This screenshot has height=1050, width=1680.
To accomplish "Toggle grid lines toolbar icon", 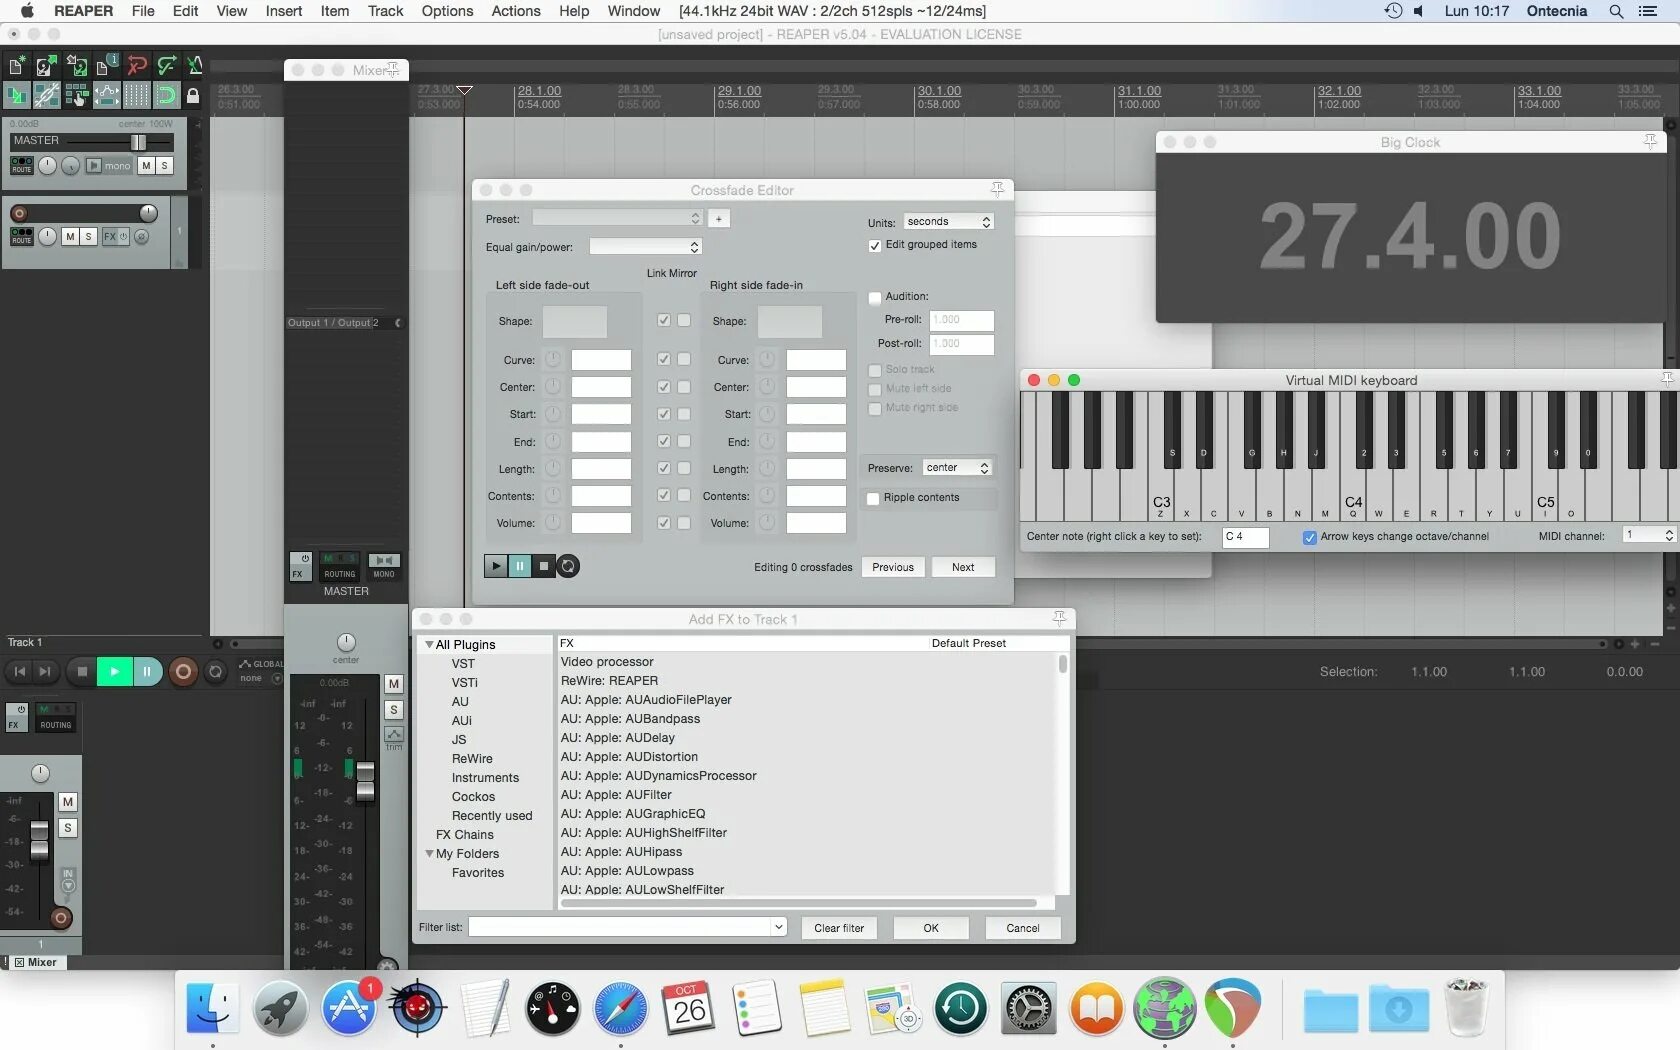I will 136,95.
